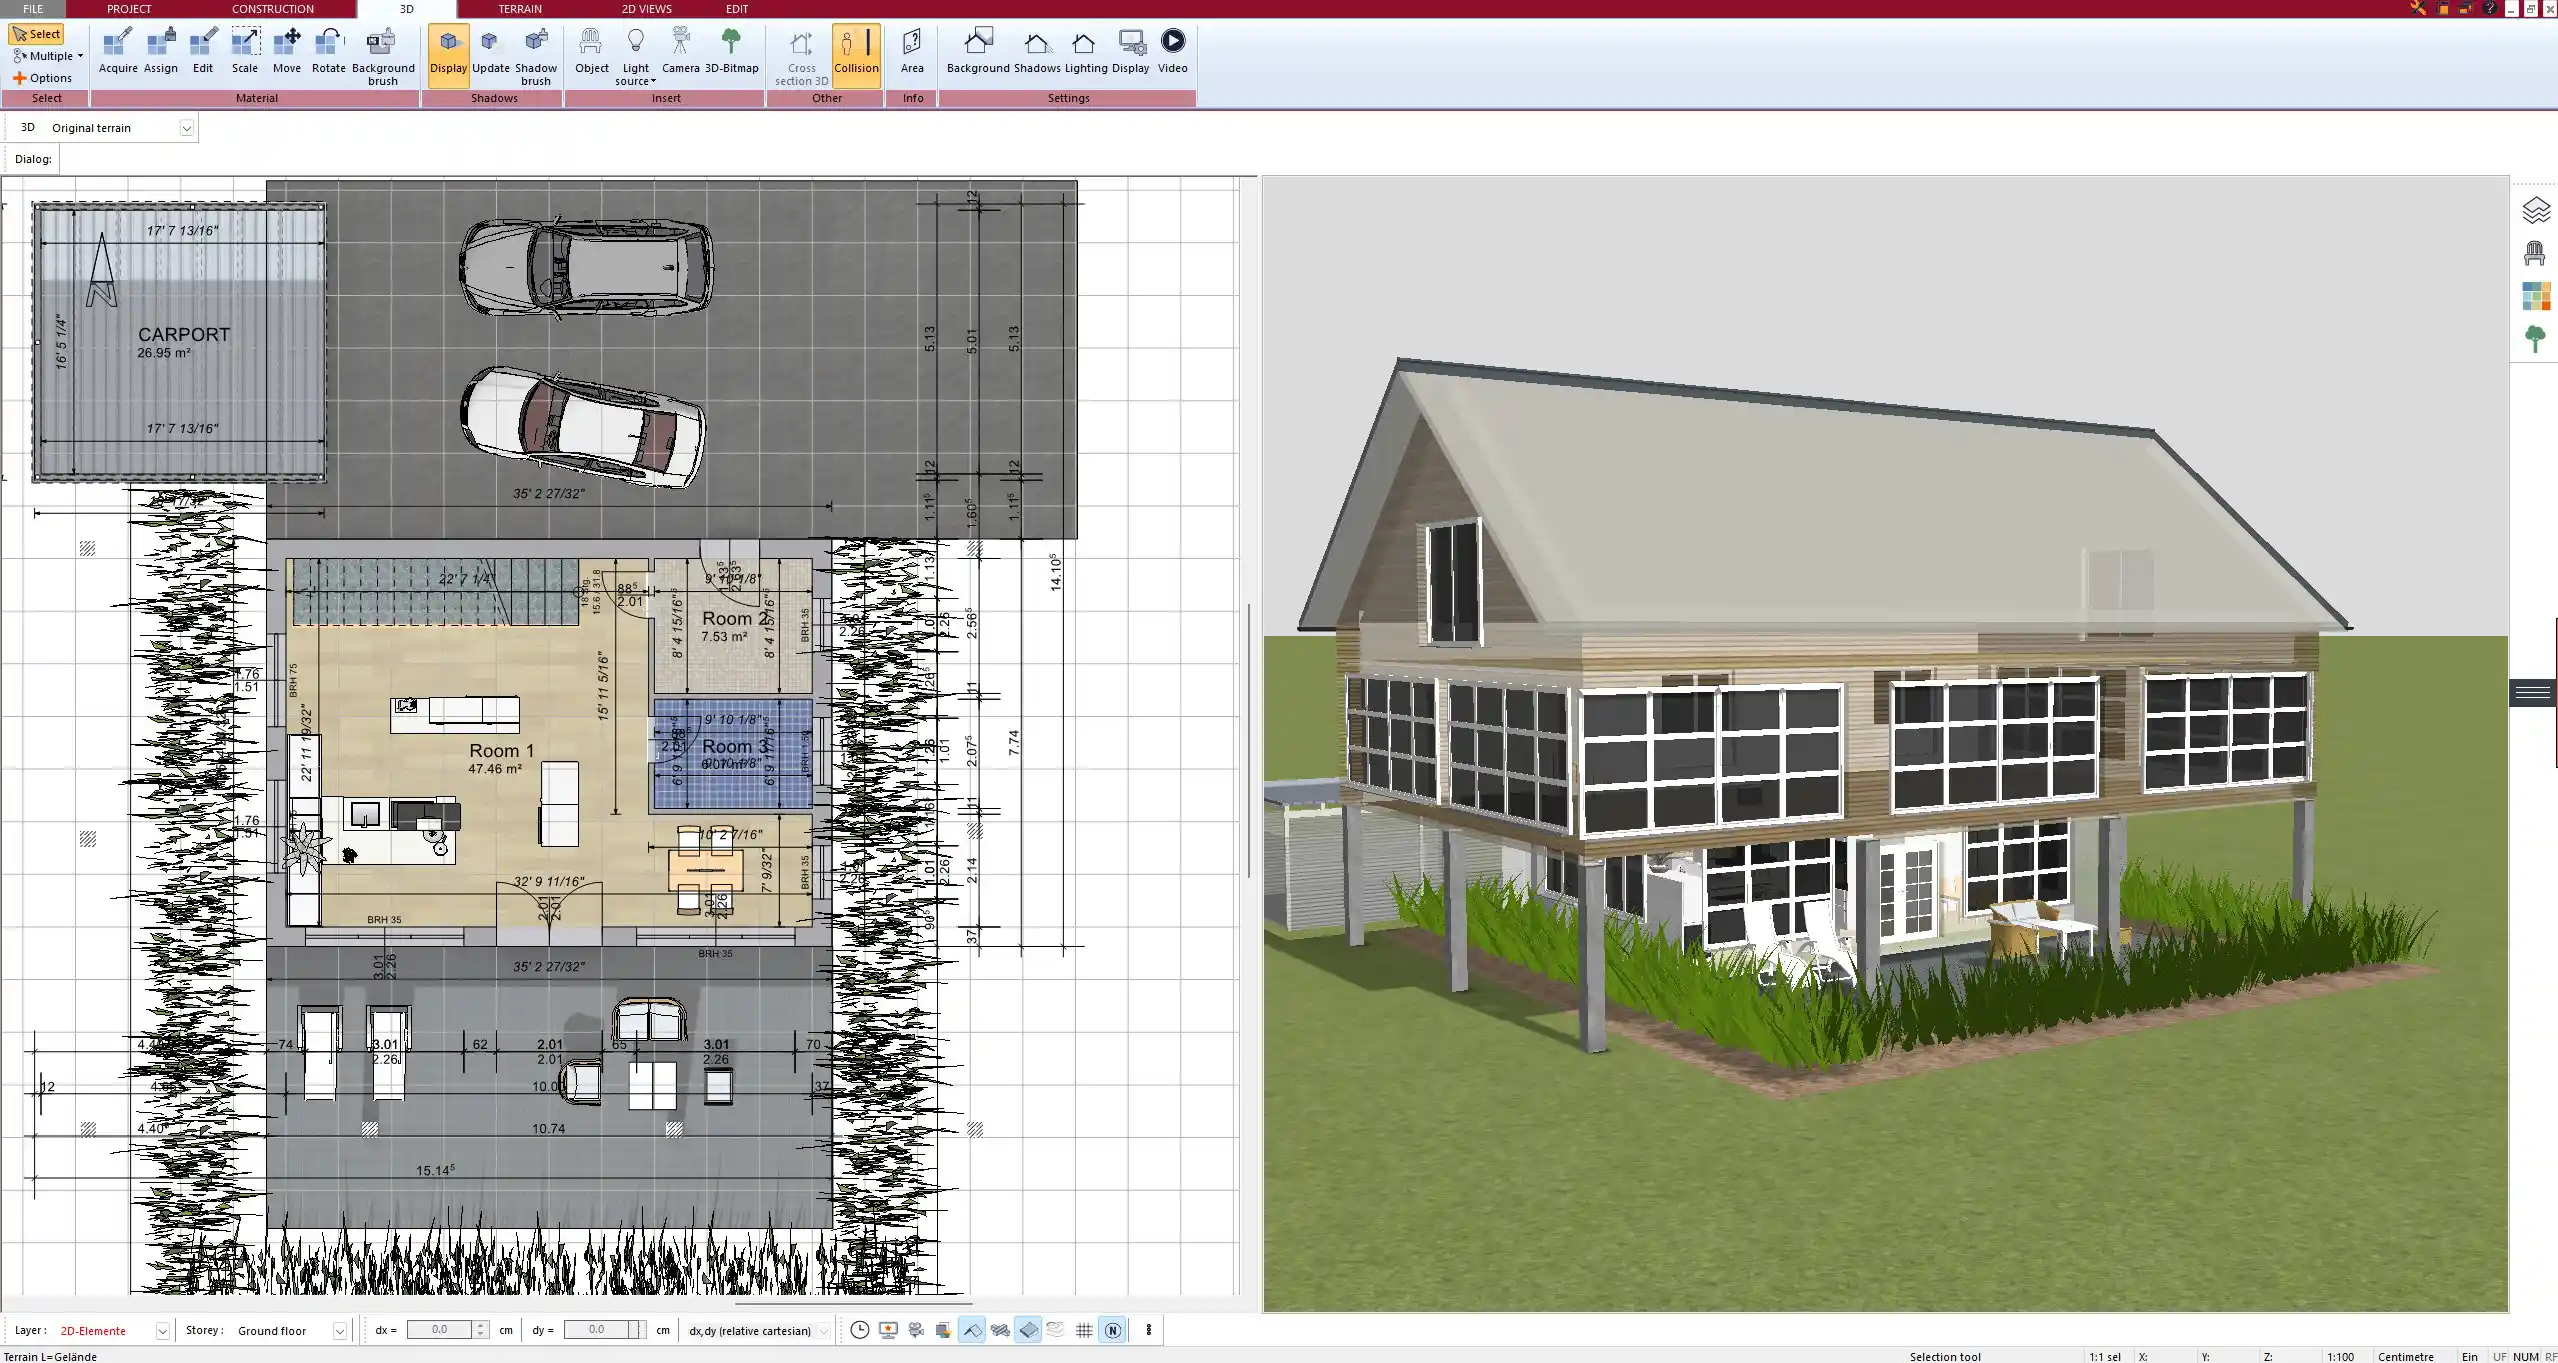Toggle the north arrow indicator

click(1113, 1330)
